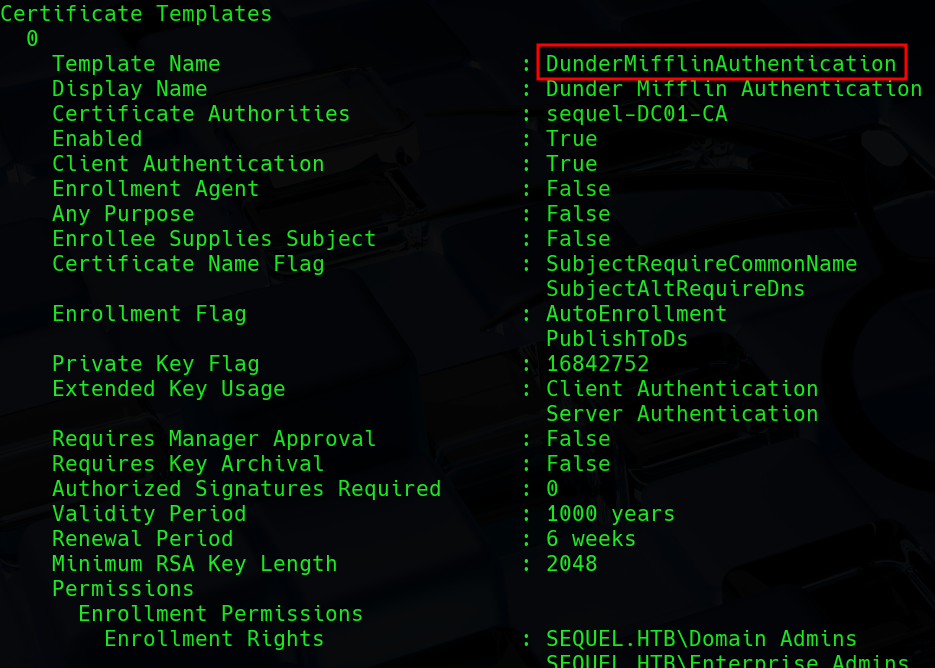Click the 'Requires Manager Approval' label
Screen dimensions: 935x668
(x=214, y=438)
